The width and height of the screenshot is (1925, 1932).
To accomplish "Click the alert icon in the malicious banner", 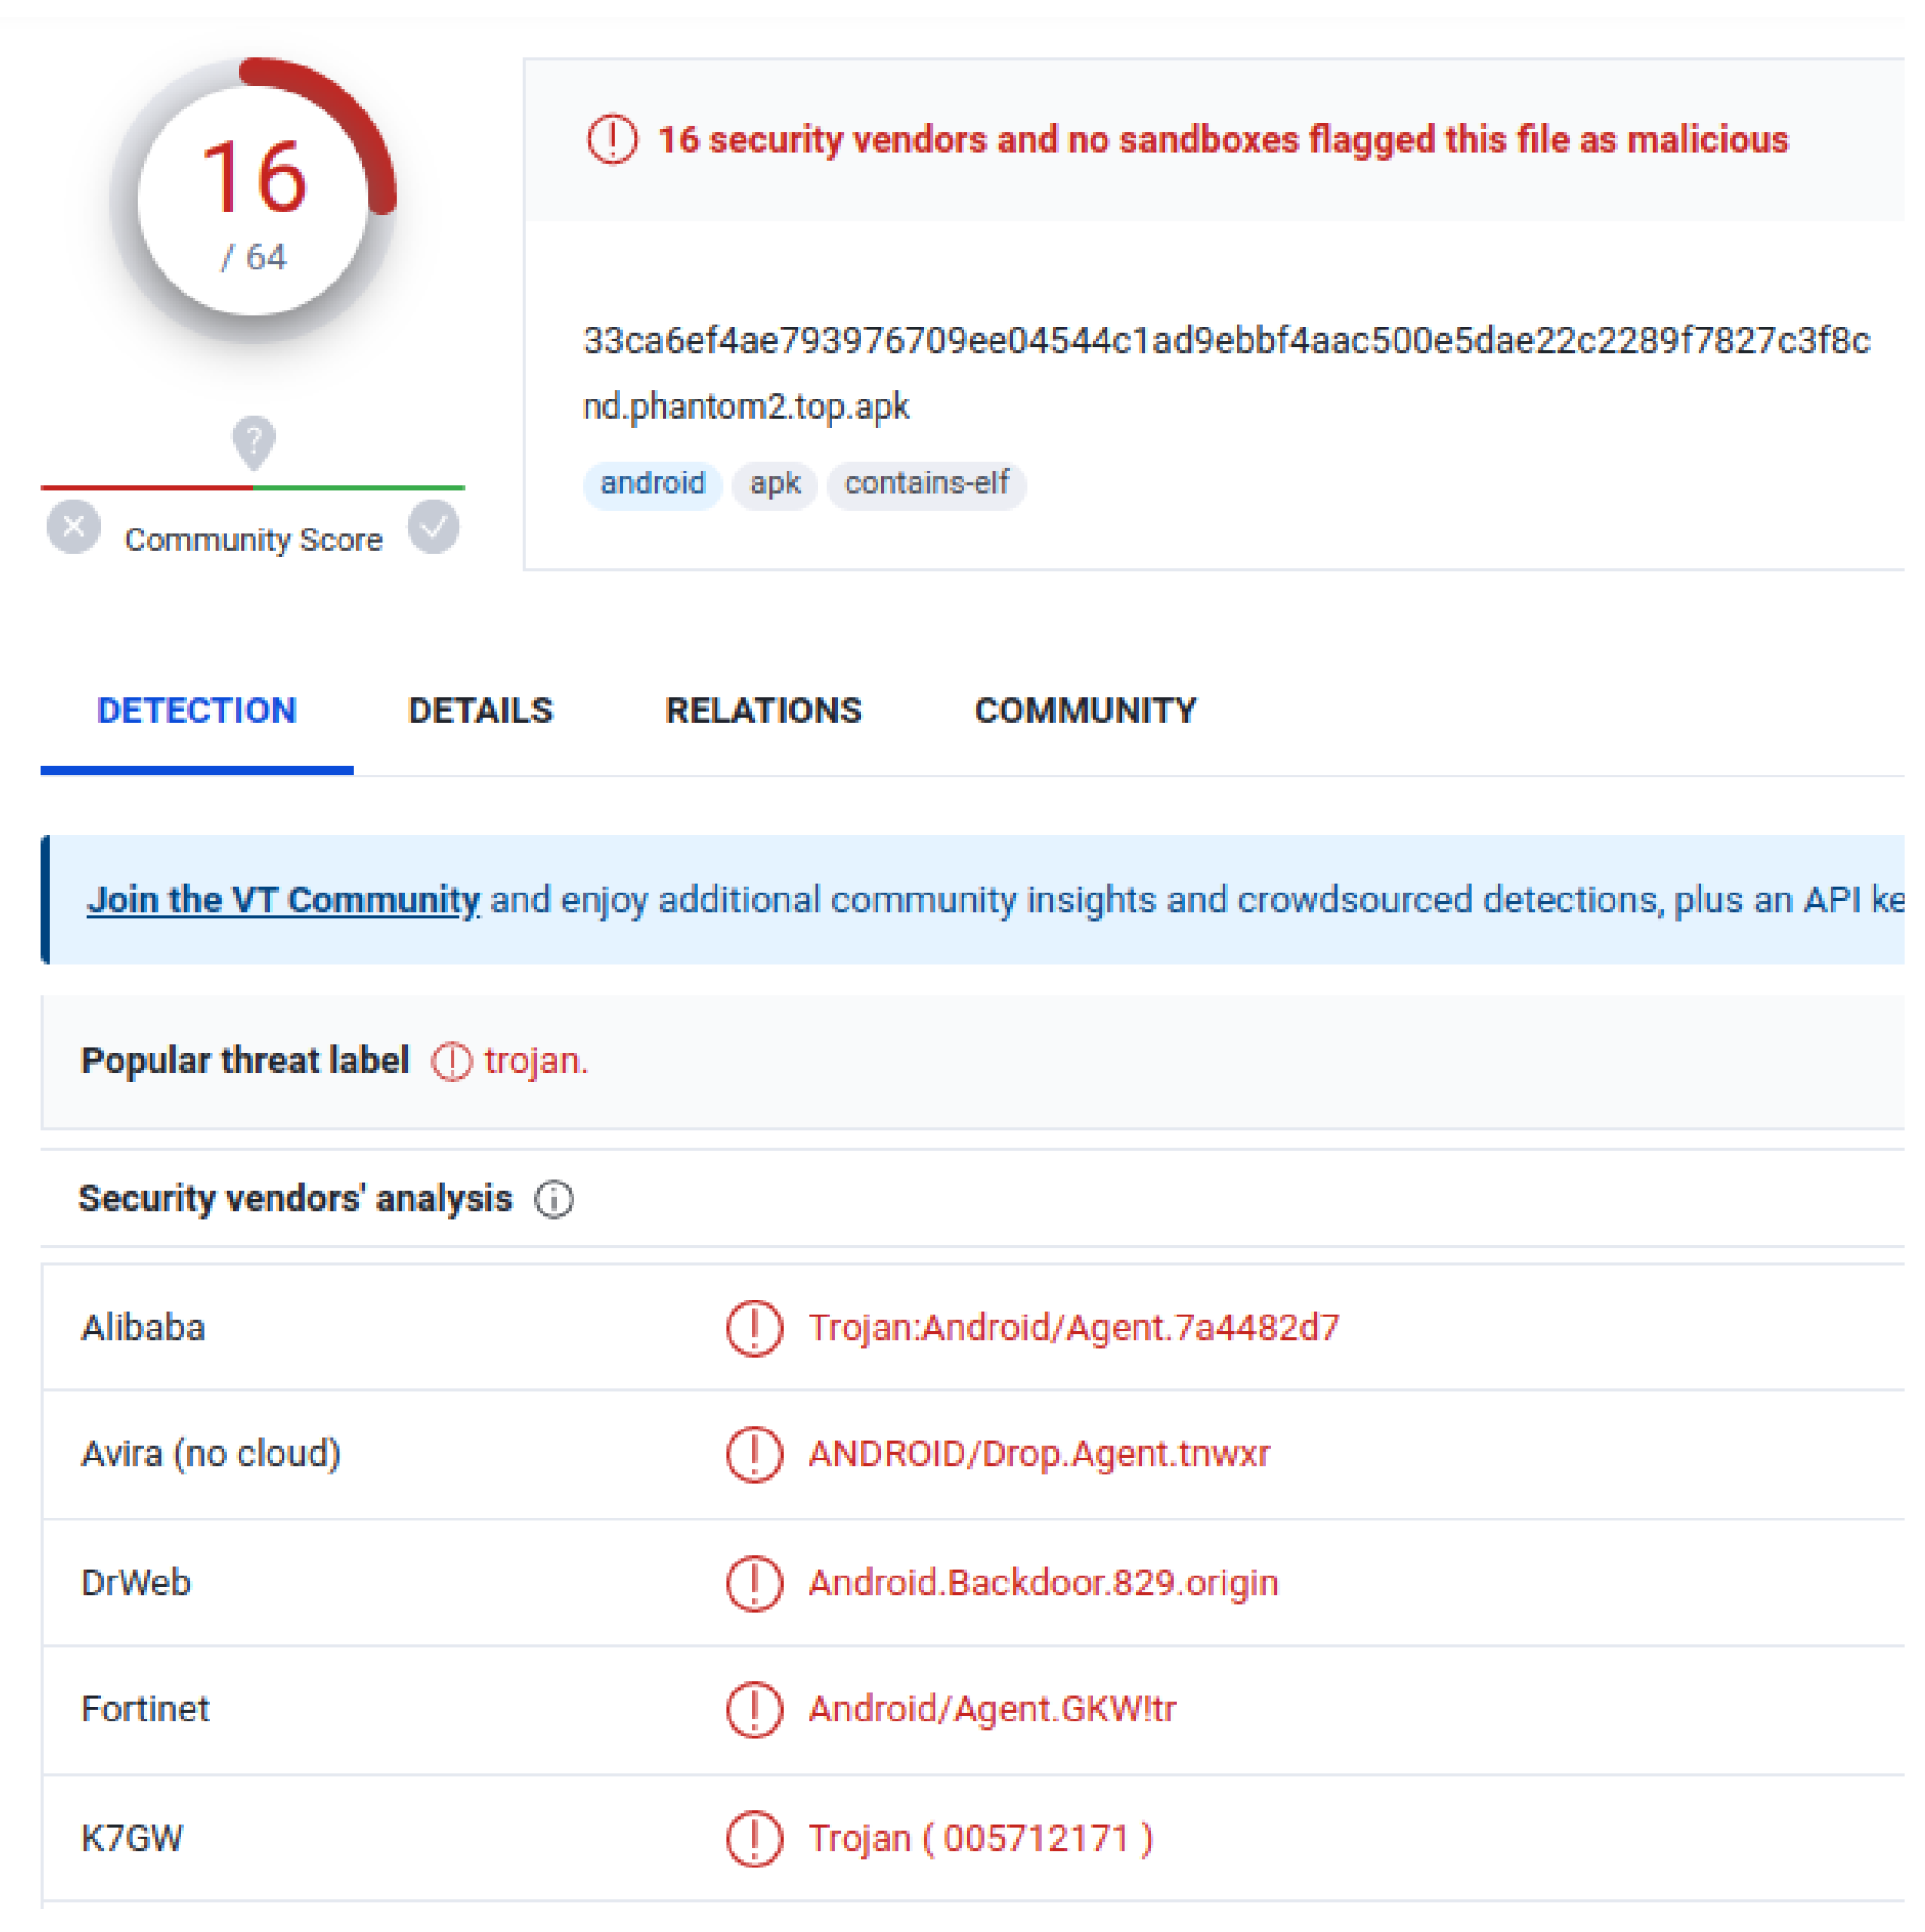I will coord(612,139).
